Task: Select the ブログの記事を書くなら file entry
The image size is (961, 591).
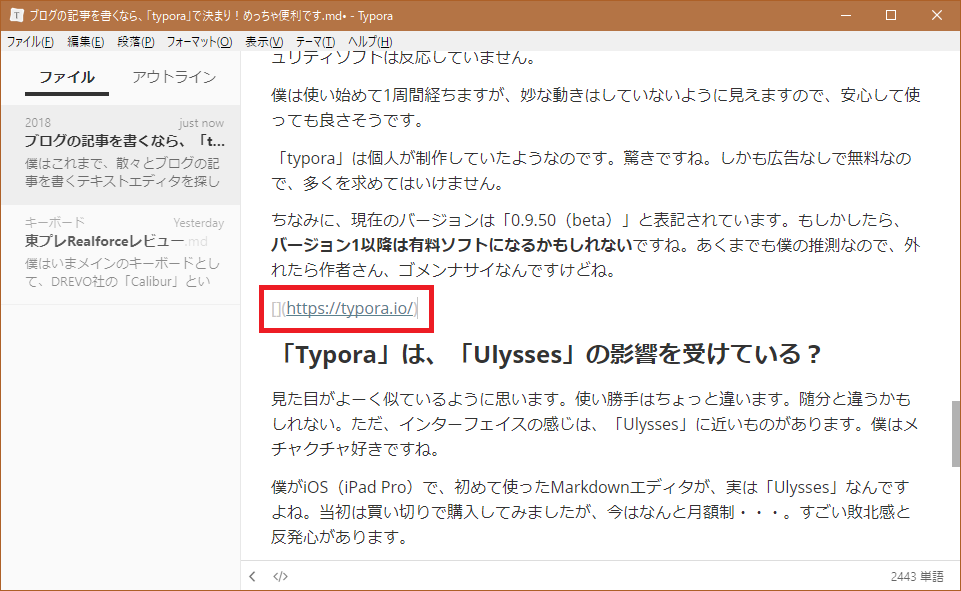Action: [x=121, y=154]
